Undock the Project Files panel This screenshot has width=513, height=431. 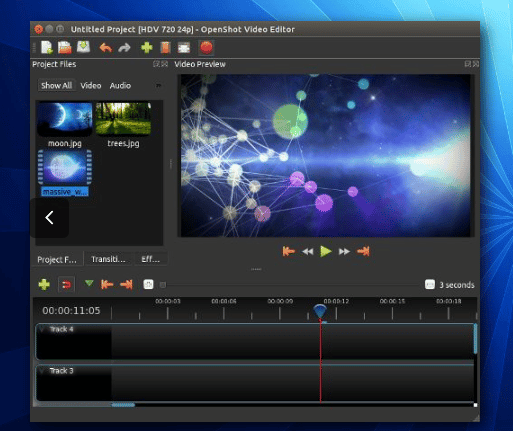(x=156, y=64)
